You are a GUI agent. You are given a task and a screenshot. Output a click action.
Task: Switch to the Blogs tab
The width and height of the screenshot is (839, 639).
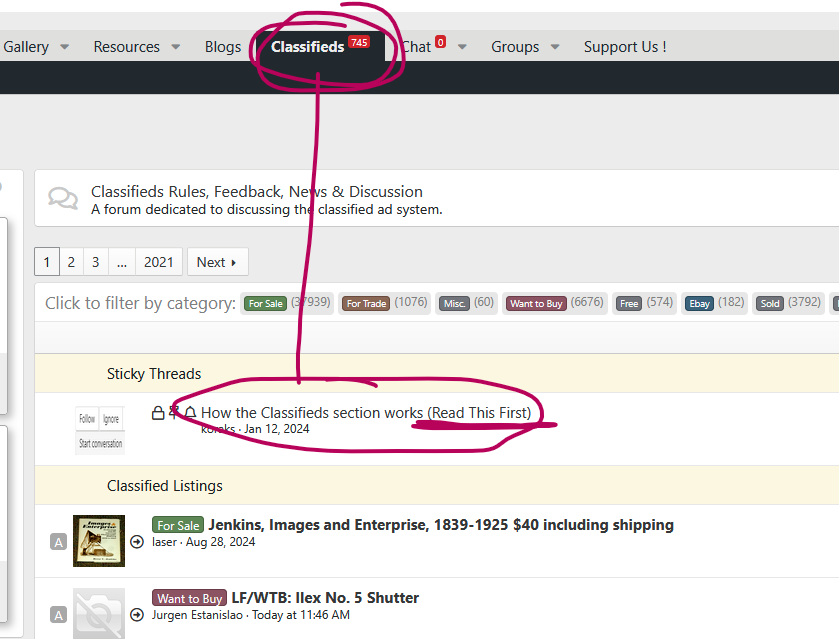(x=223, y=47)
